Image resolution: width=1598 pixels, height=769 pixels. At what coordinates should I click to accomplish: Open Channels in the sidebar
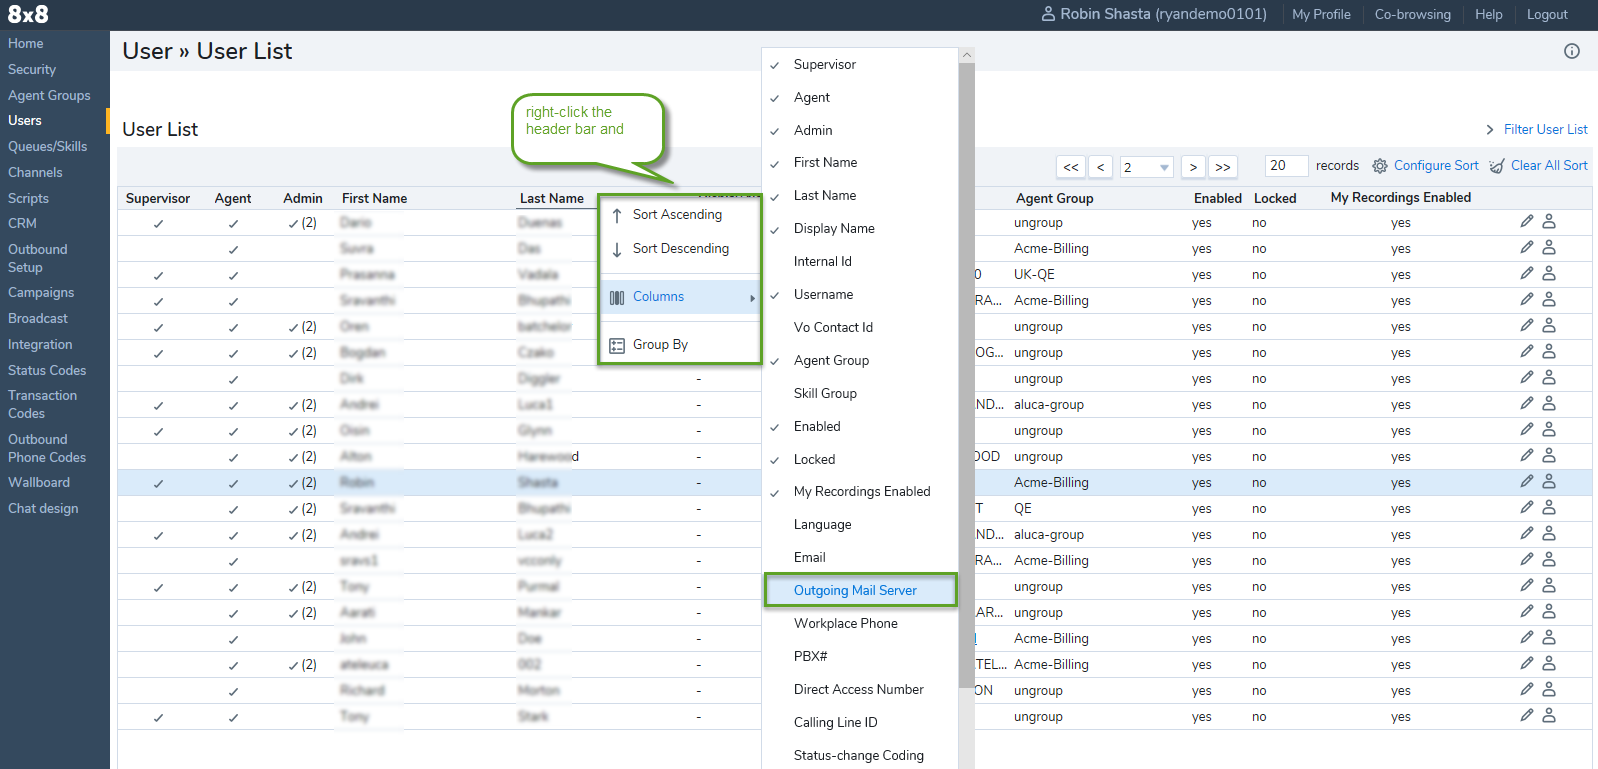point(35,172)
